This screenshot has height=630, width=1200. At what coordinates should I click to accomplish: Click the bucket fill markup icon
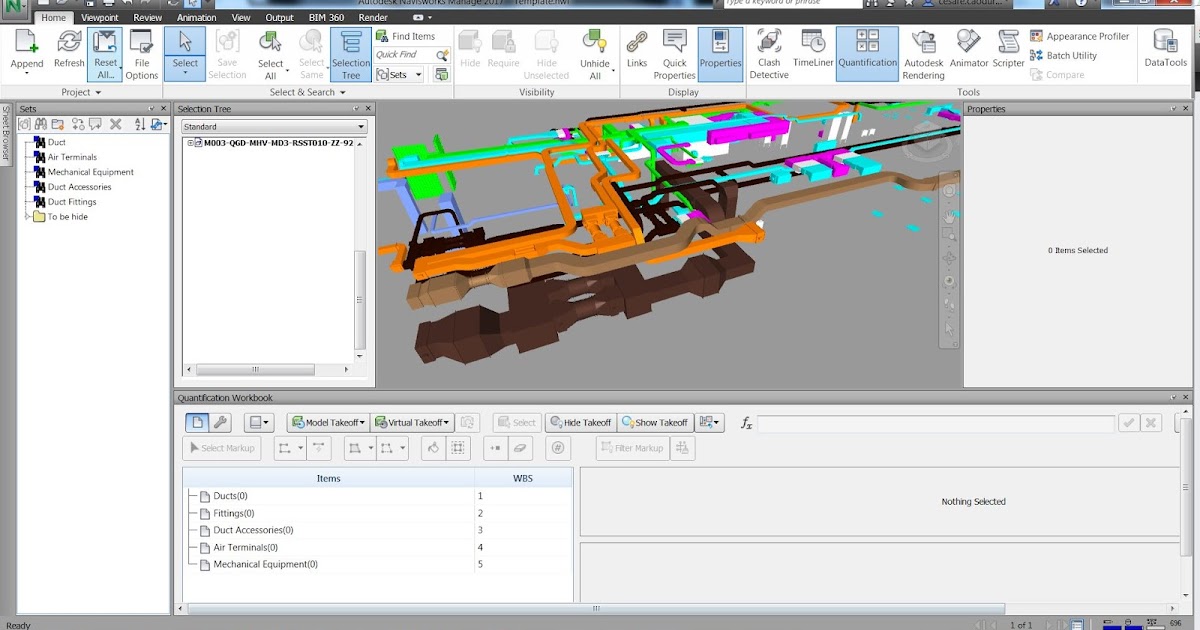pos(432,448)
